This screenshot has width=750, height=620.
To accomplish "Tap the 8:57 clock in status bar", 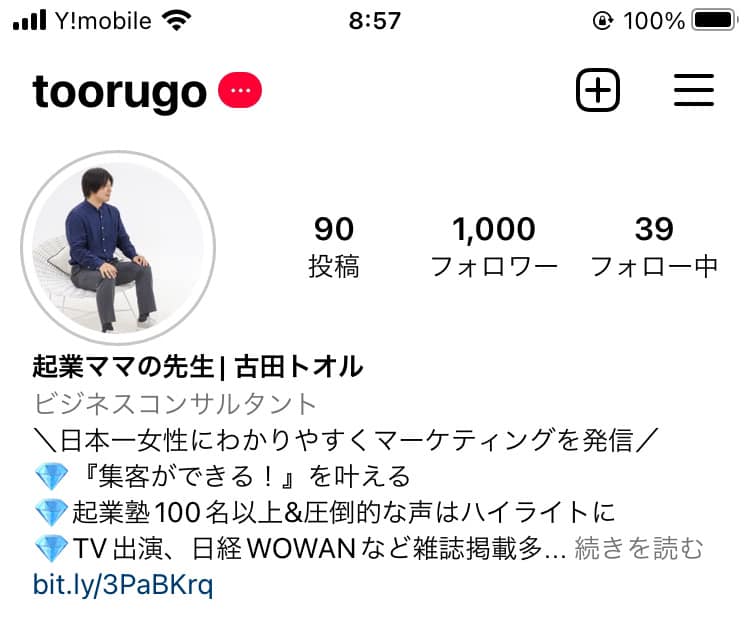I will click(x=375, y=21).
